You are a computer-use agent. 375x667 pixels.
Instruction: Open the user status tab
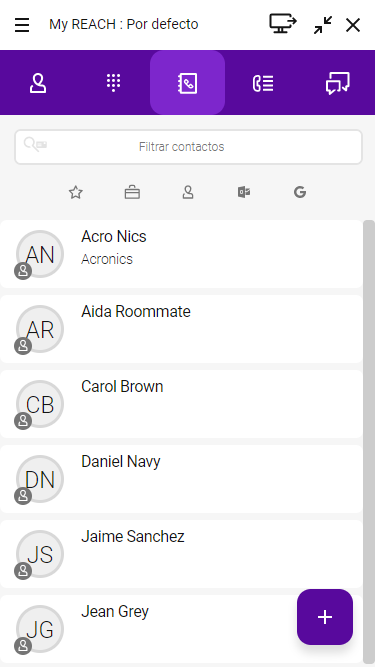point(38,83)
